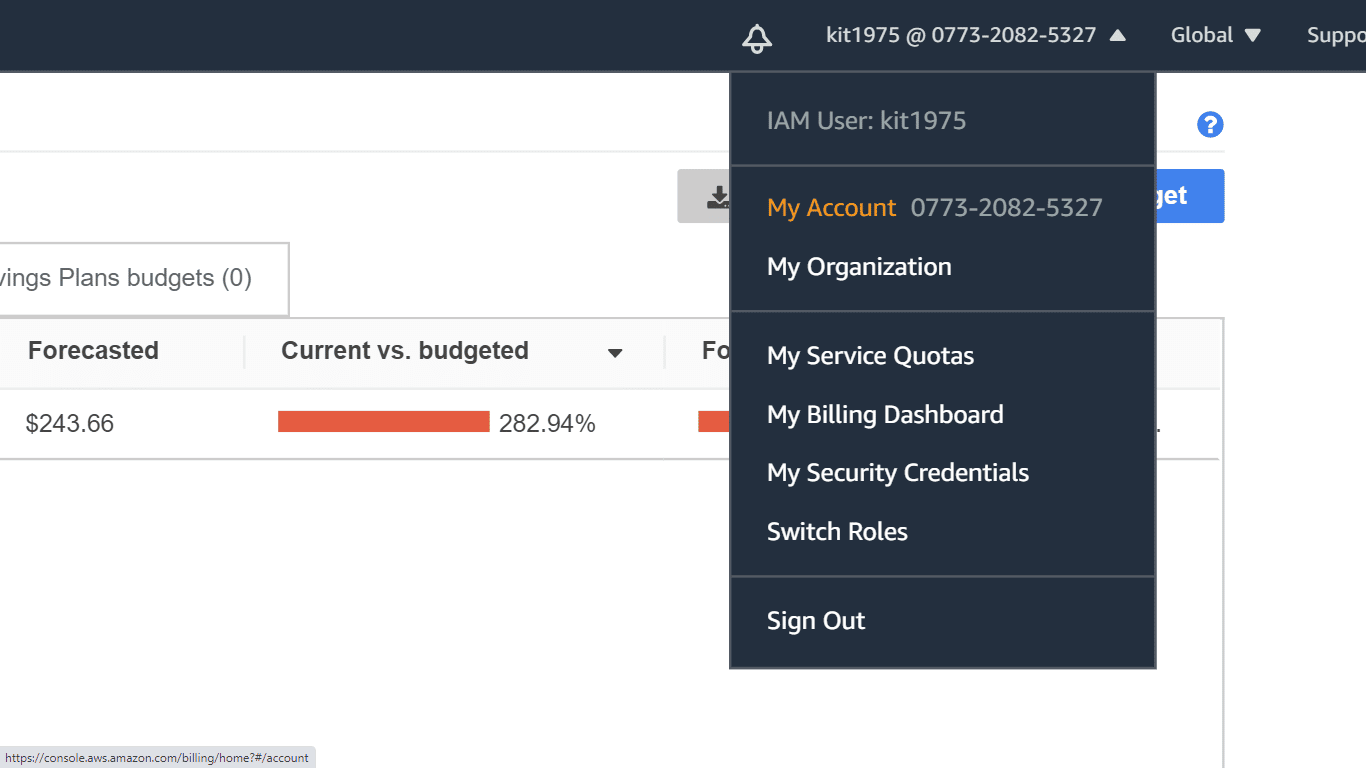
Task: Go to My Service Quotas
Action: pyautogui.click(x=870, y=355)
